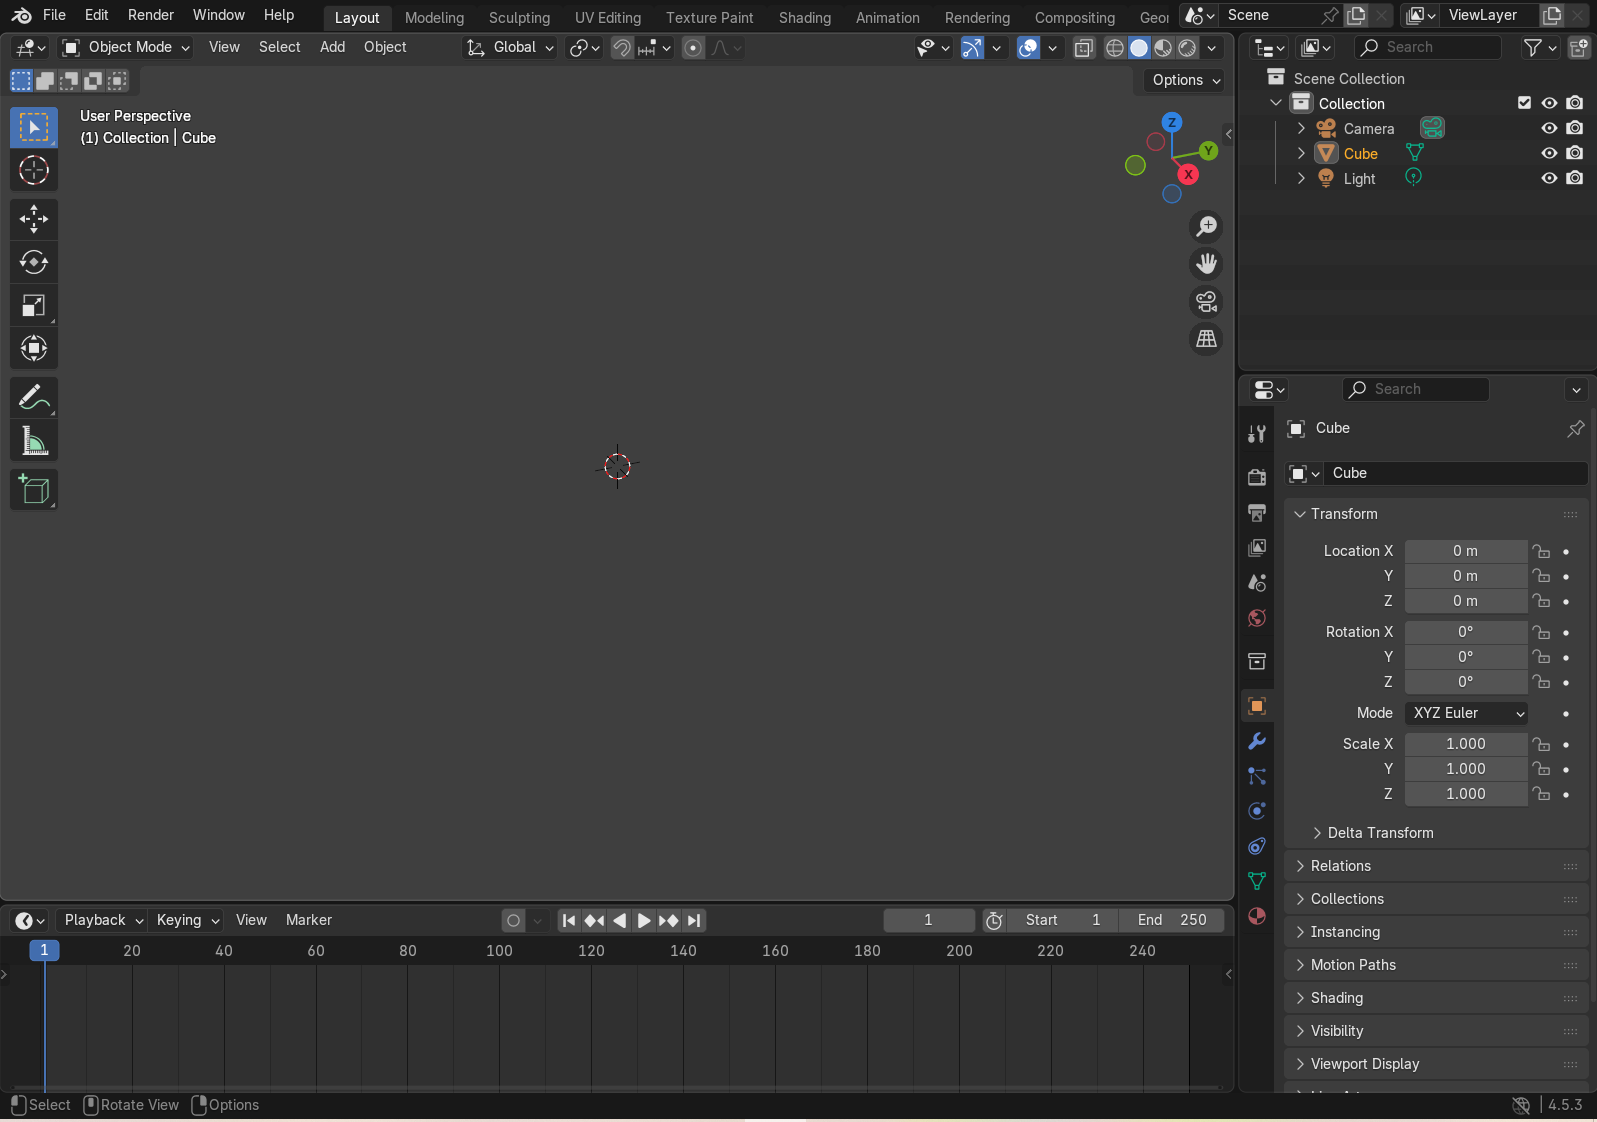Click the Keying popover in timeline
This screenshot has width=1597, height=1122.
(x=187, y=920)
